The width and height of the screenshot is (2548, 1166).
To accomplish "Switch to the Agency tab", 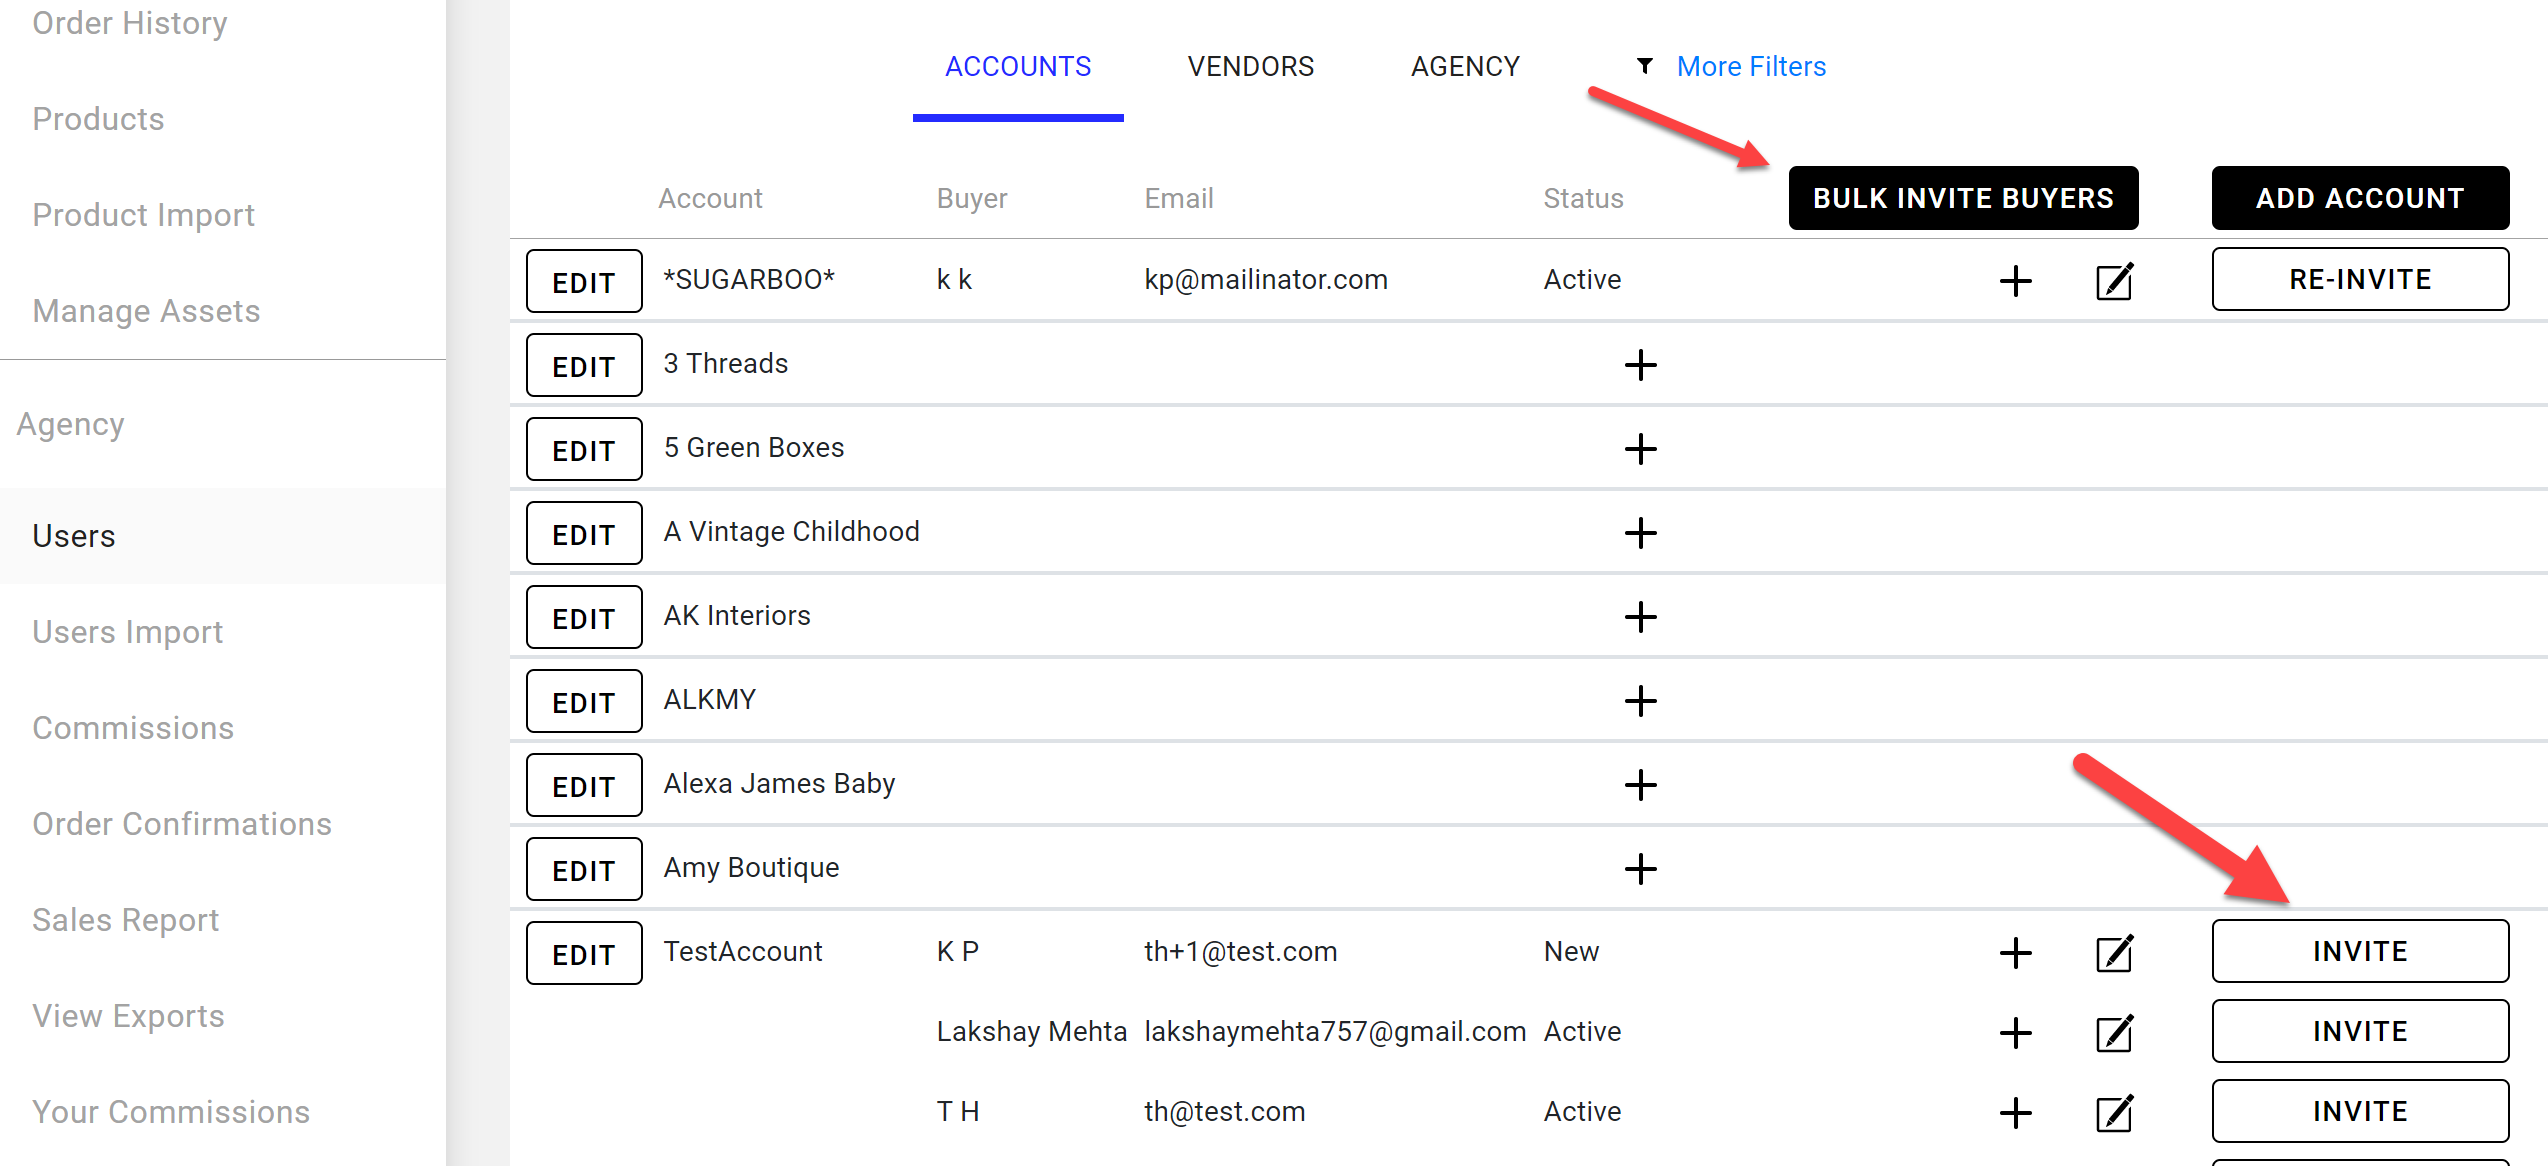I will pyautogui.click(x=1465, y=66).
